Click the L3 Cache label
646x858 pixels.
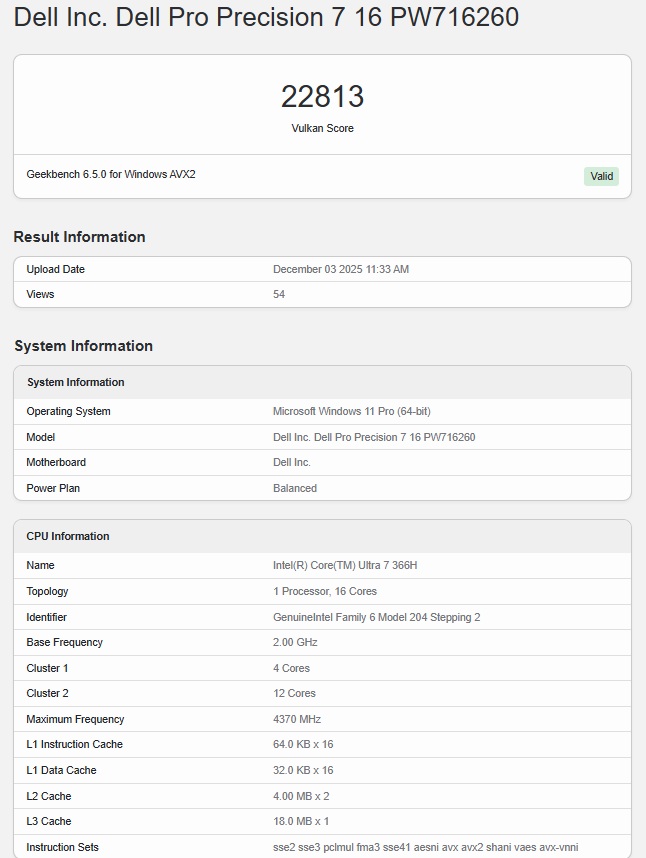49,821
